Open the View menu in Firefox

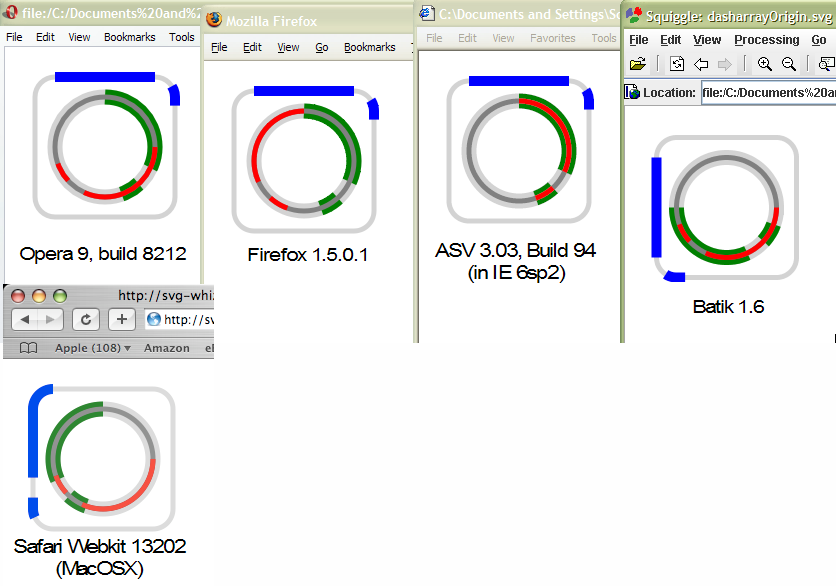tap(288, 47)
